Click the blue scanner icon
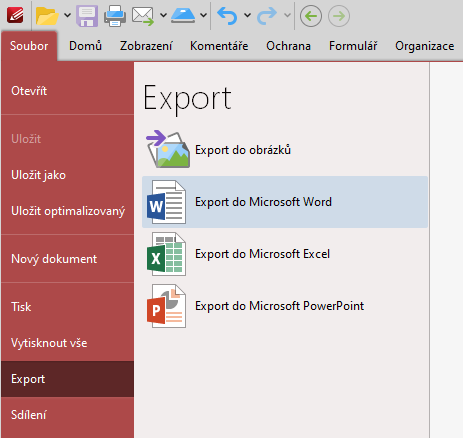This screenshot has width=463, height=438. (x=183, y=16)
